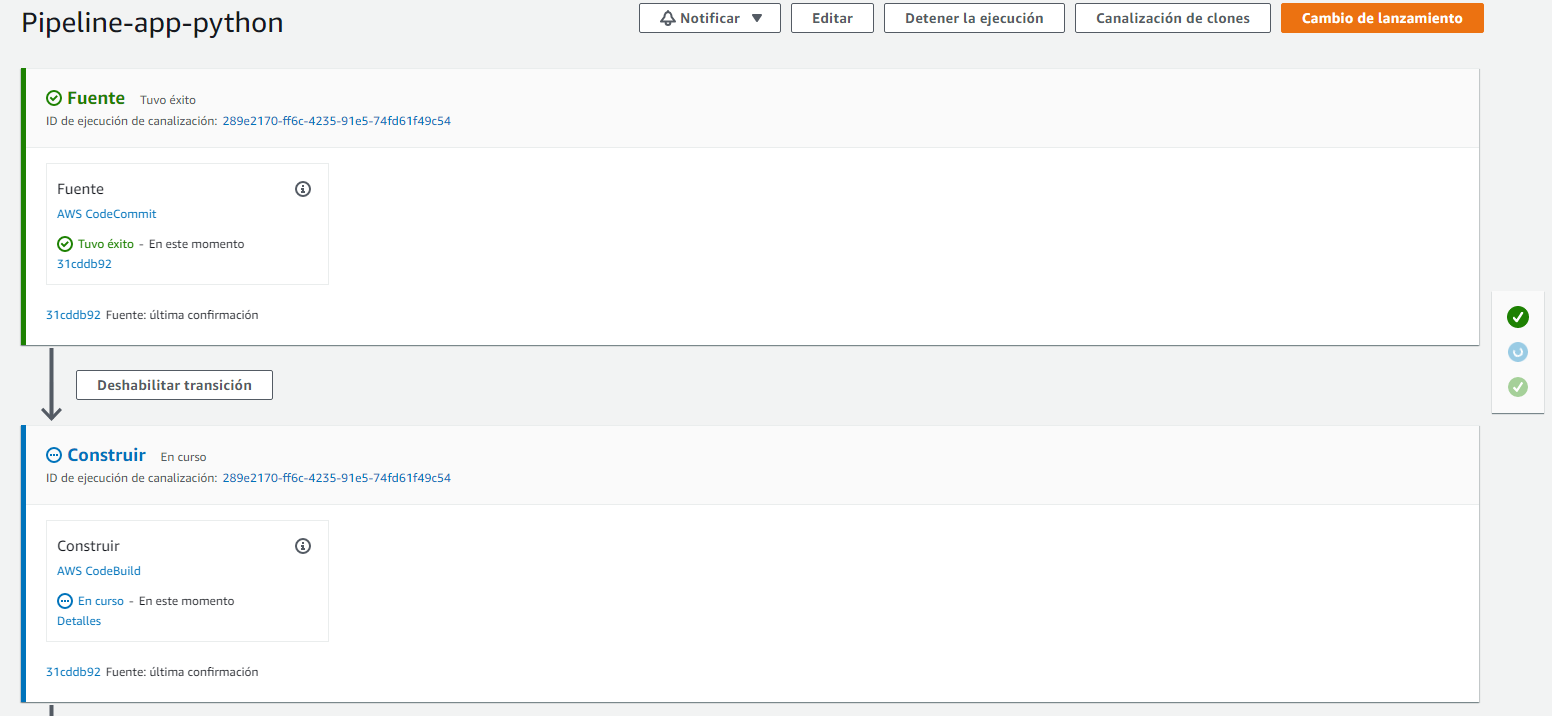Image resolution: width=1552 pixels, height=716 pixels.
Task: Open the AWS CodeCommit link
Action: 107,214
